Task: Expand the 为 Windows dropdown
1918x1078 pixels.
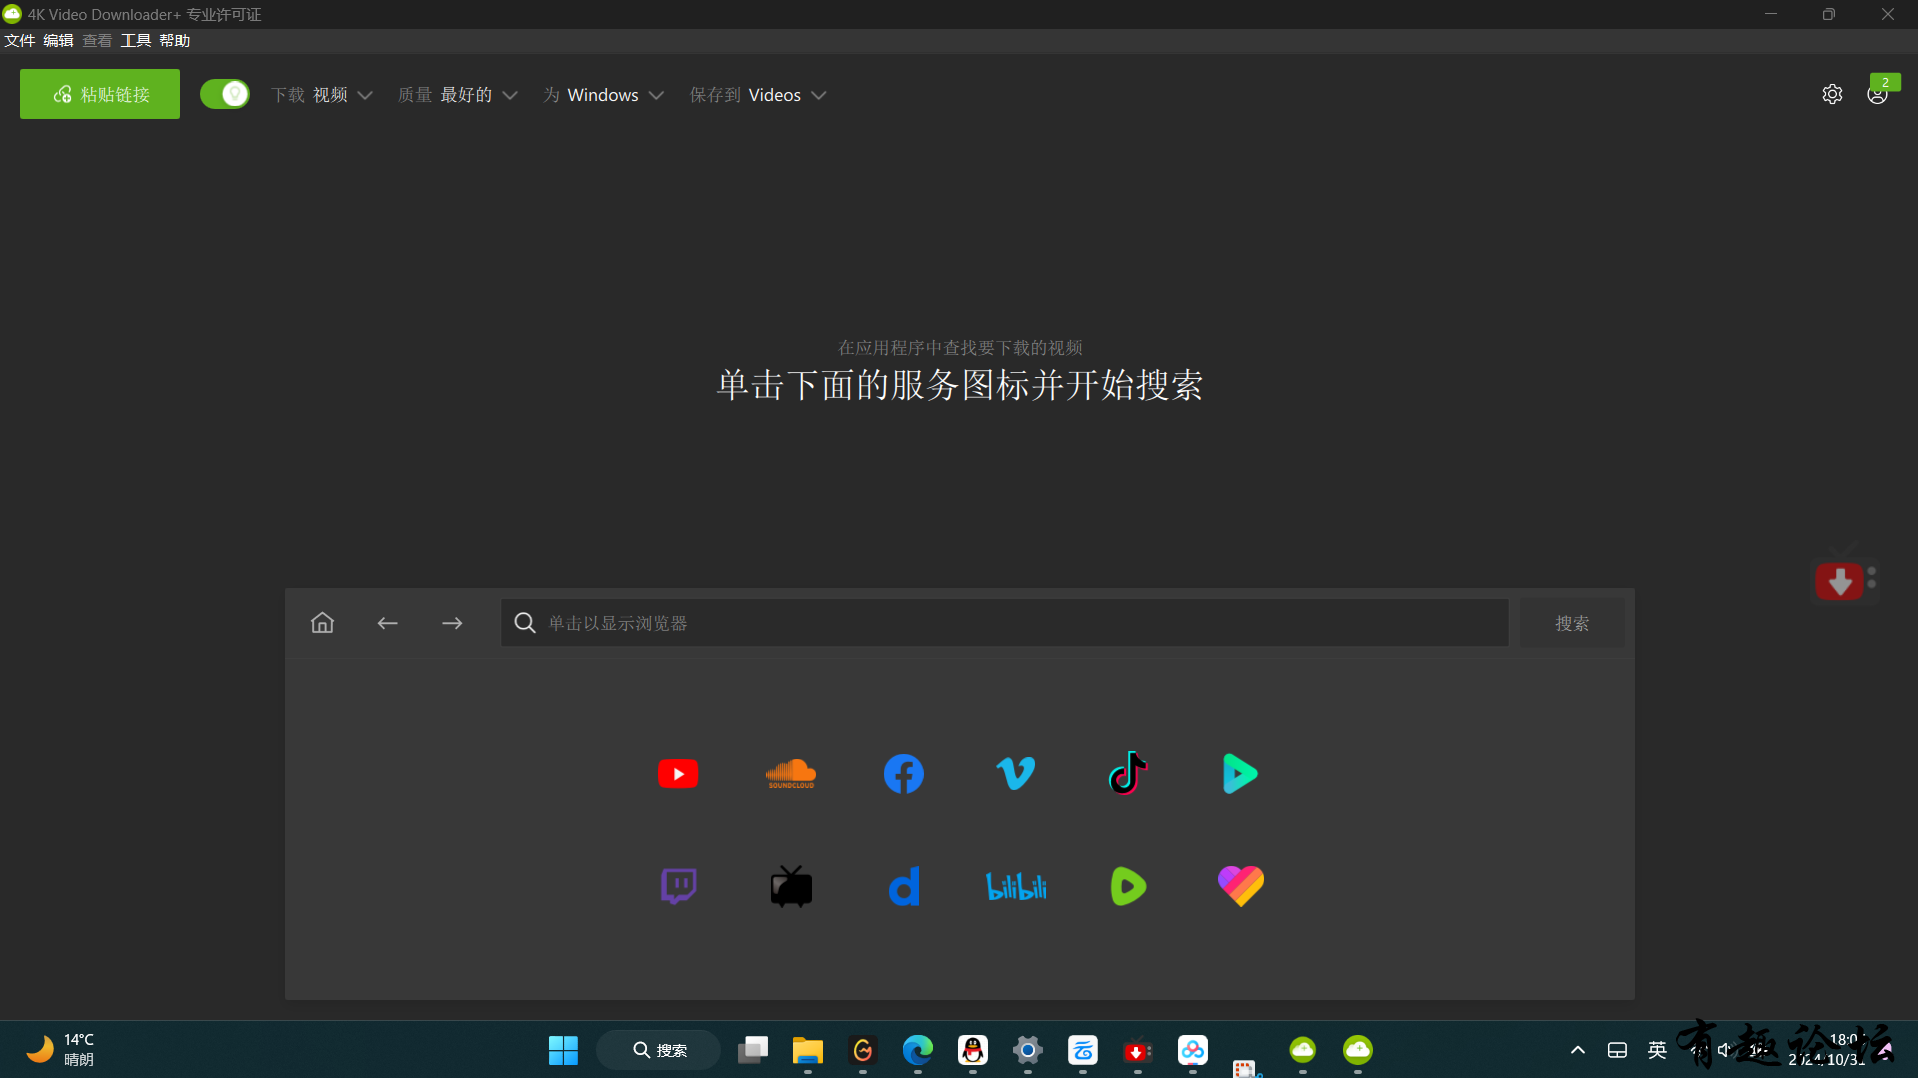Action: [604, 95]
